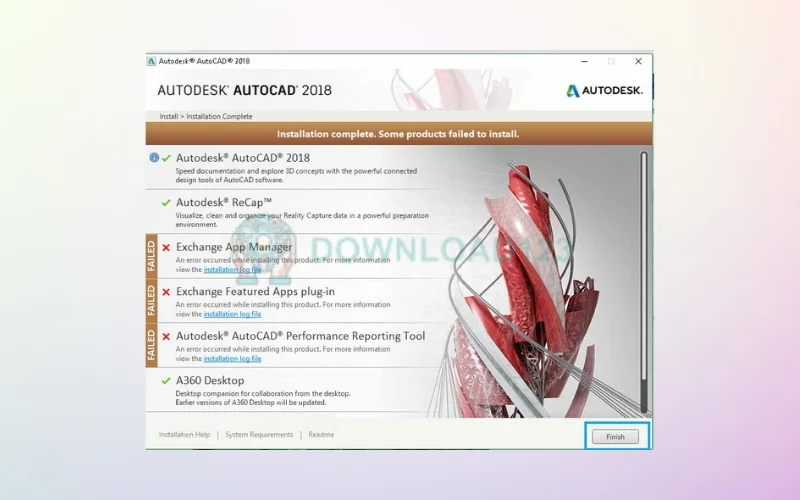Click the green checkmark beside A360 Desktop

coord(166,381)
